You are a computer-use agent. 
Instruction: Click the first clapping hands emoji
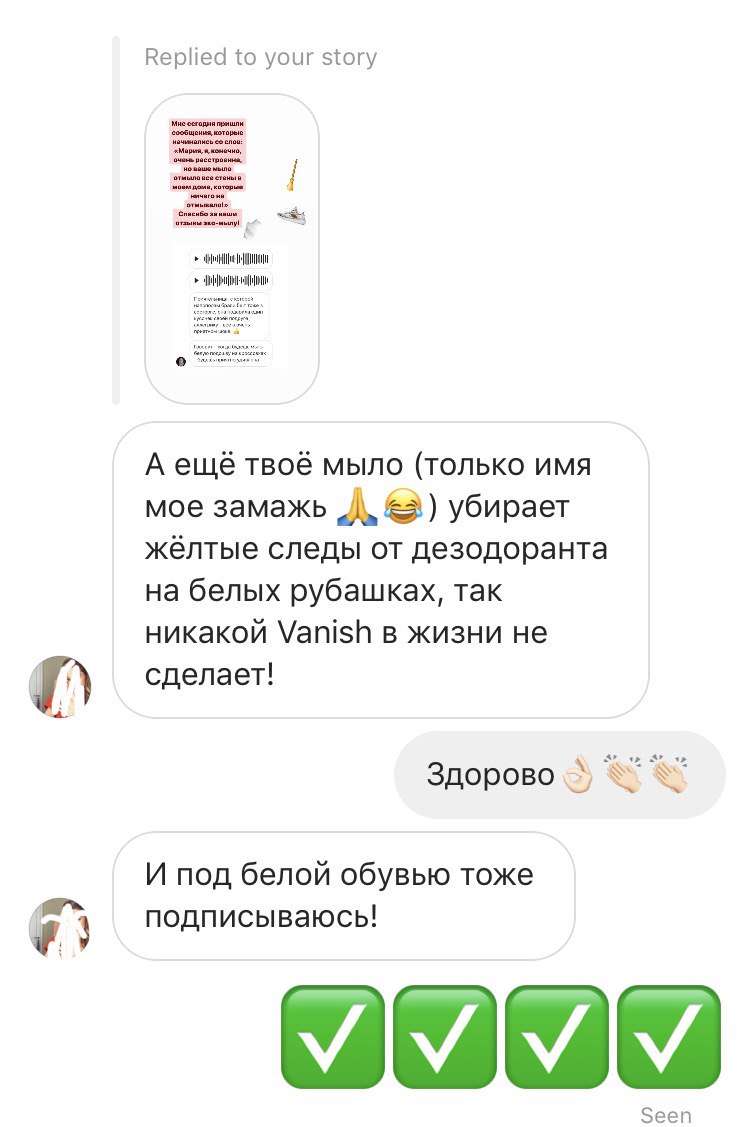pos(623,773)
